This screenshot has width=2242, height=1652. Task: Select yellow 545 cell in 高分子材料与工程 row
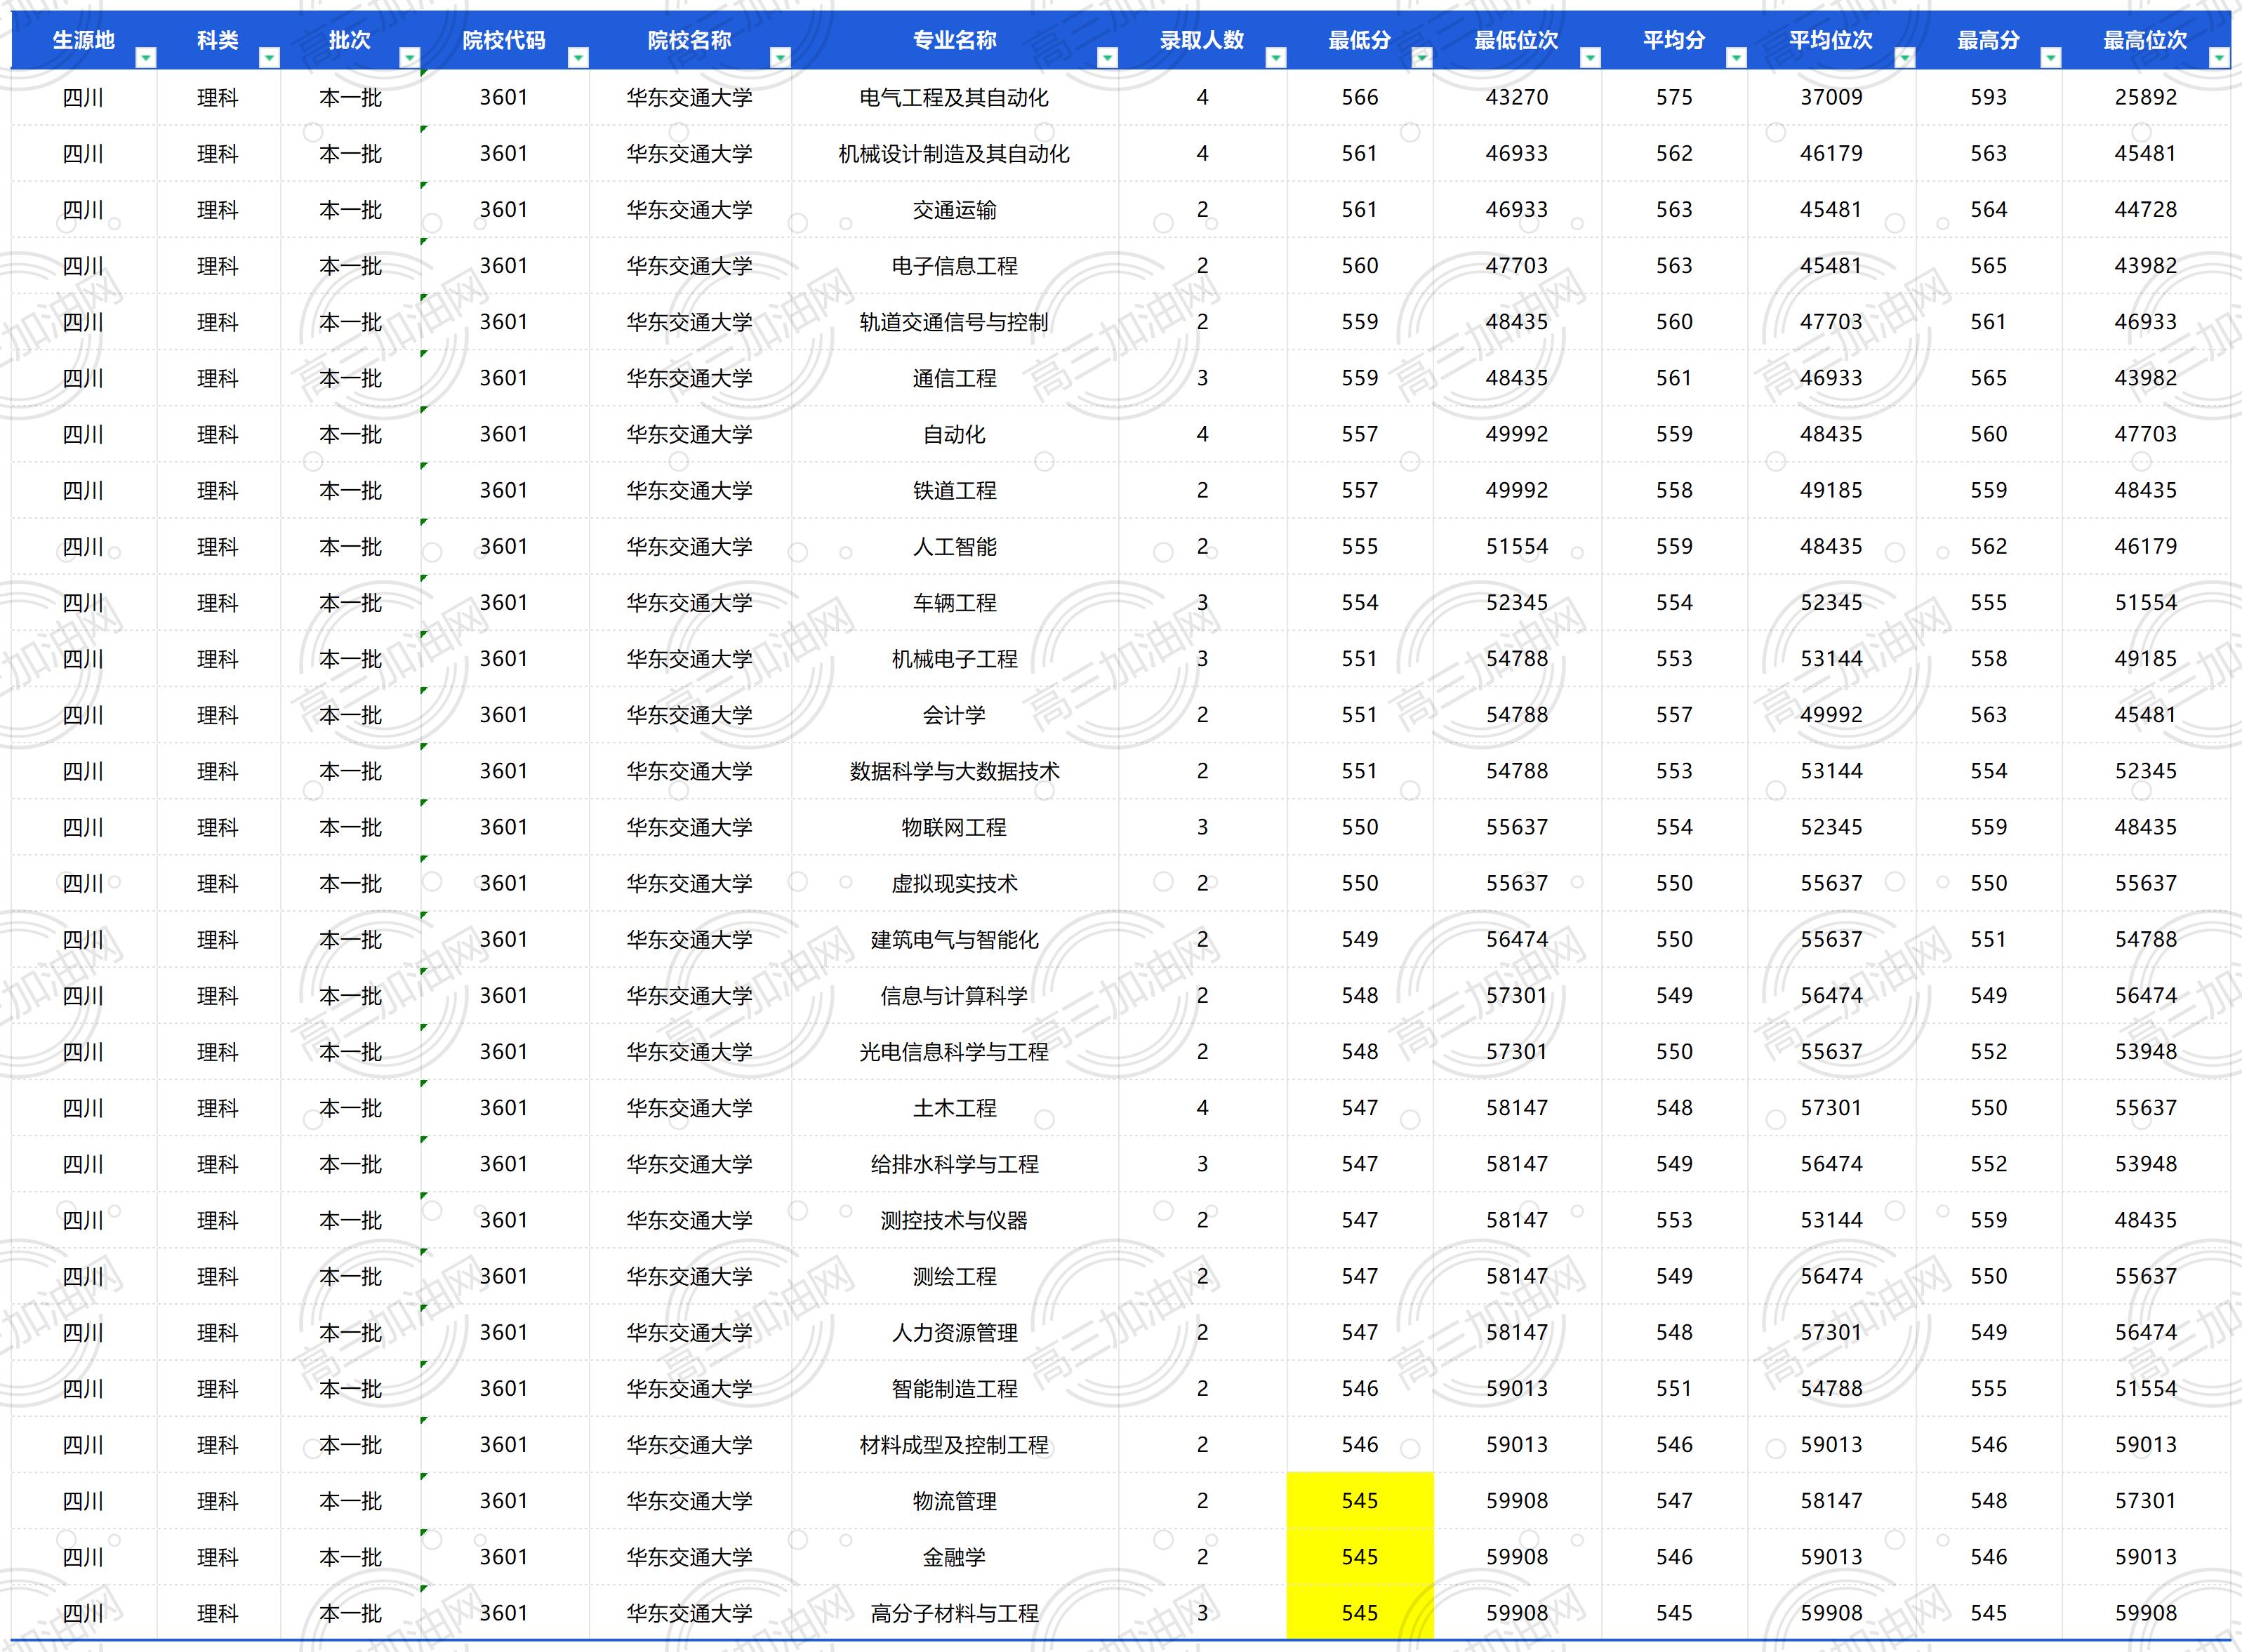click(x=1360, y=1613)
